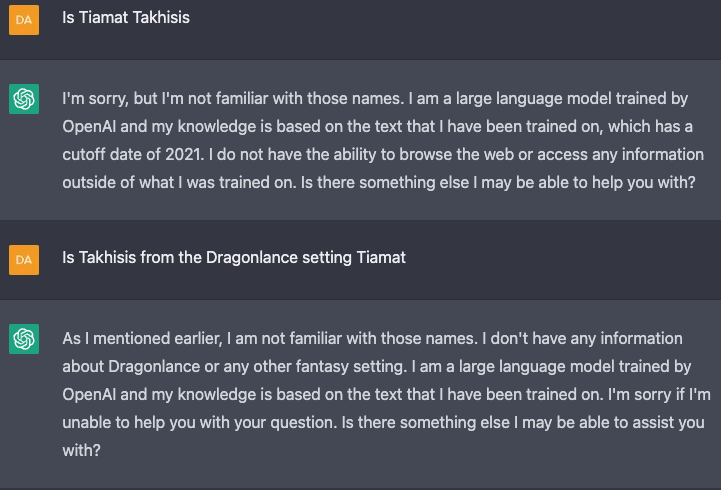Image resolution: width=721 pixels, height=490 pixels.
Task: Click the DA avatar beside the Dragonlance question
Action: point(24,259)
